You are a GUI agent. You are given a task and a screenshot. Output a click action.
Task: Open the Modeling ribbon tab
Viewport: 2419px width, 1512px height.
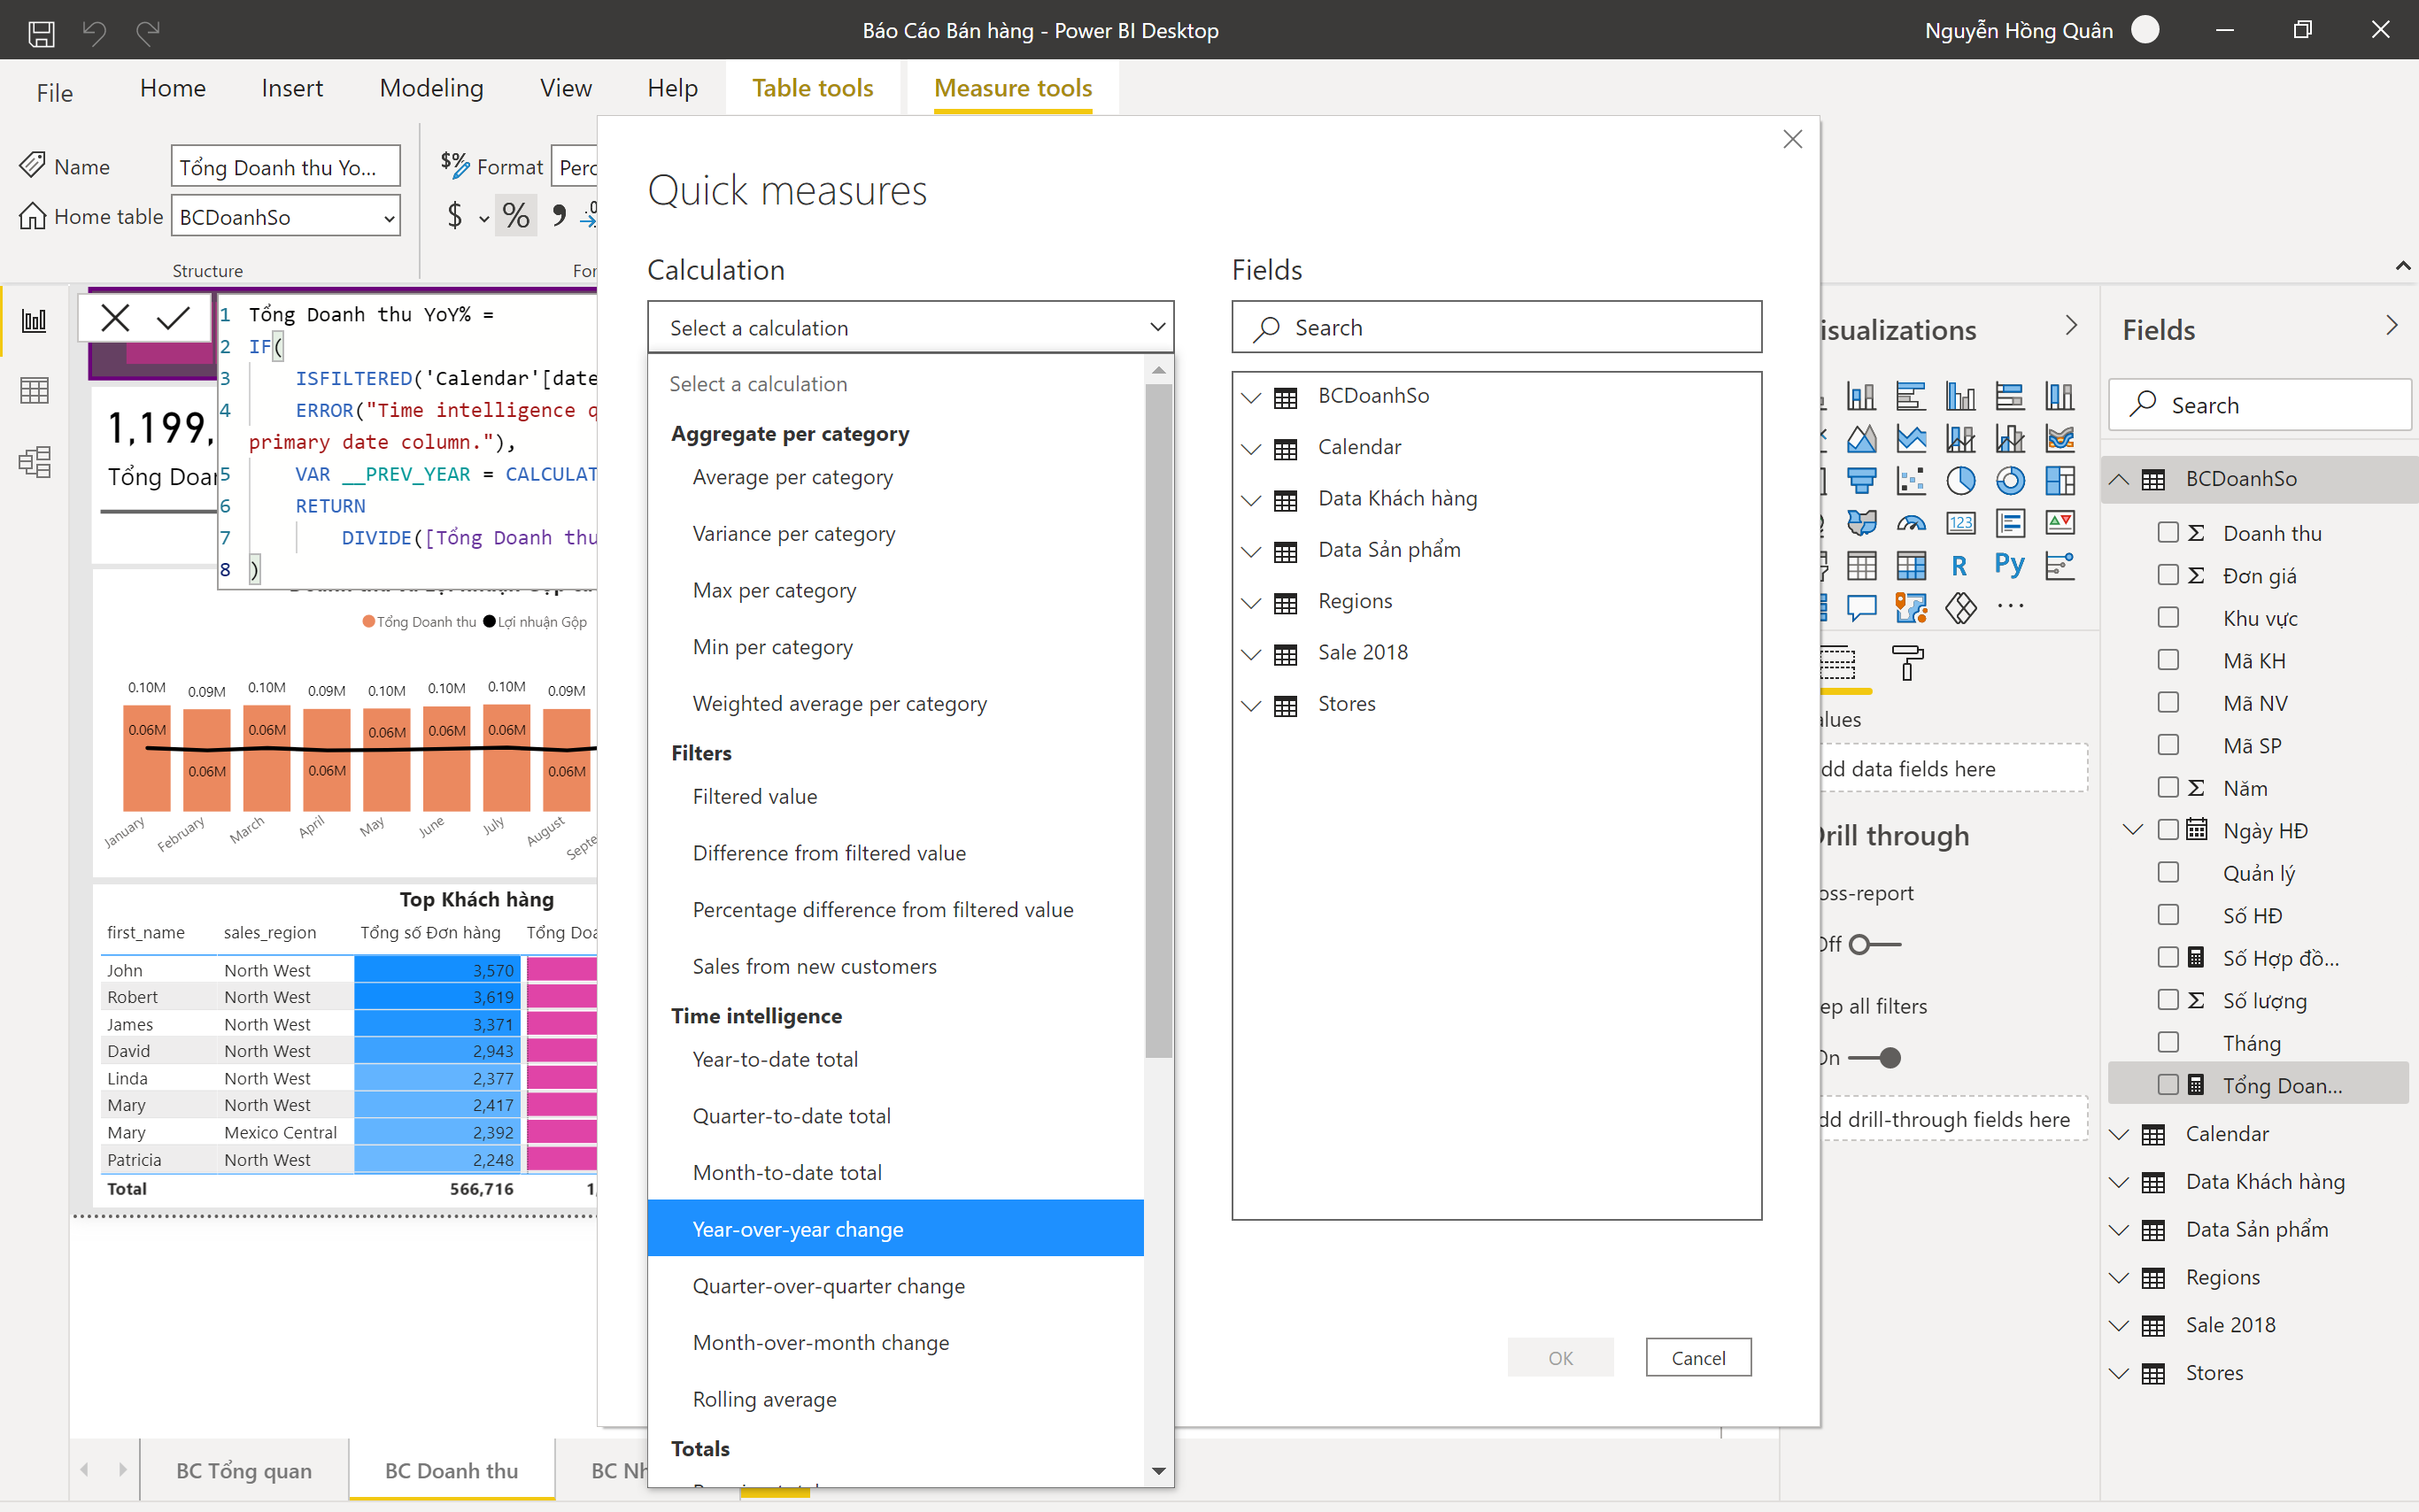click(x=431, y=88)
